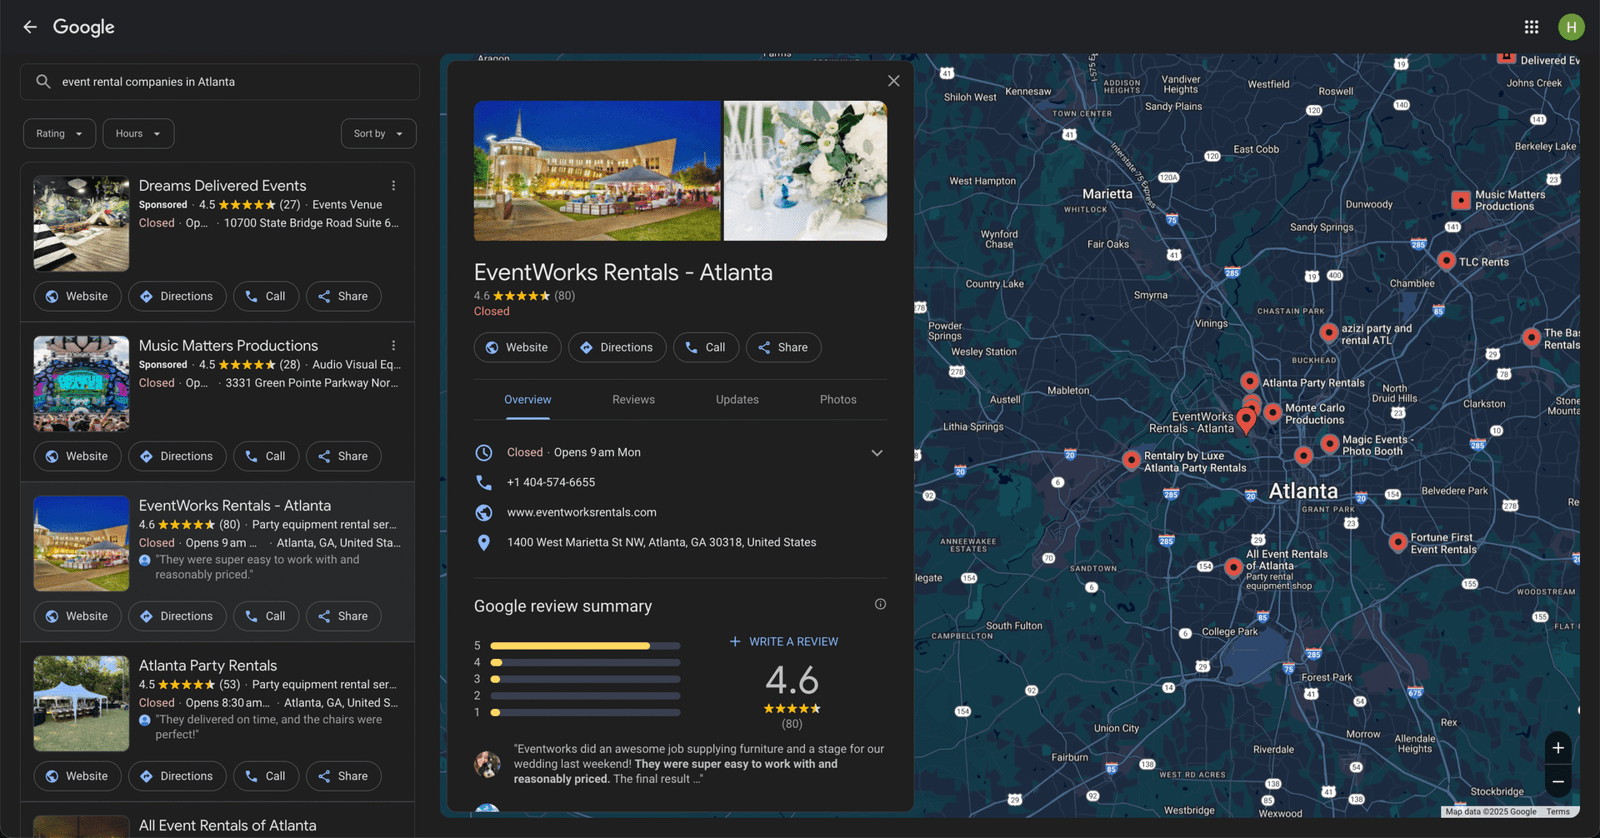The width and height of the screenshot is (1600, 838).
Task: Click the Terms link on the map
Action: click(1557, 812)
